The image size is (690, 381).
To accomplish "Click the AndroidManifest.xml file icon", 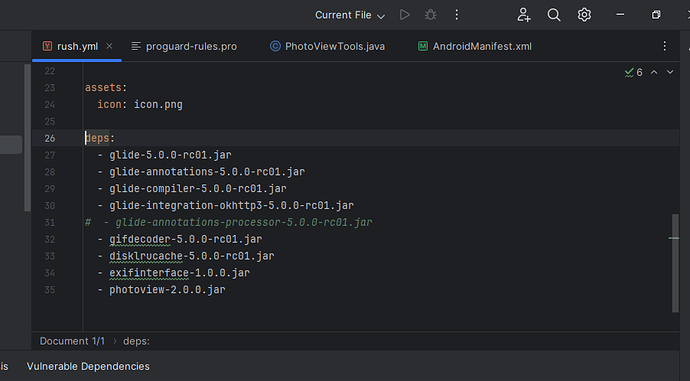I will pyautogui.click(x=422, y=46).
